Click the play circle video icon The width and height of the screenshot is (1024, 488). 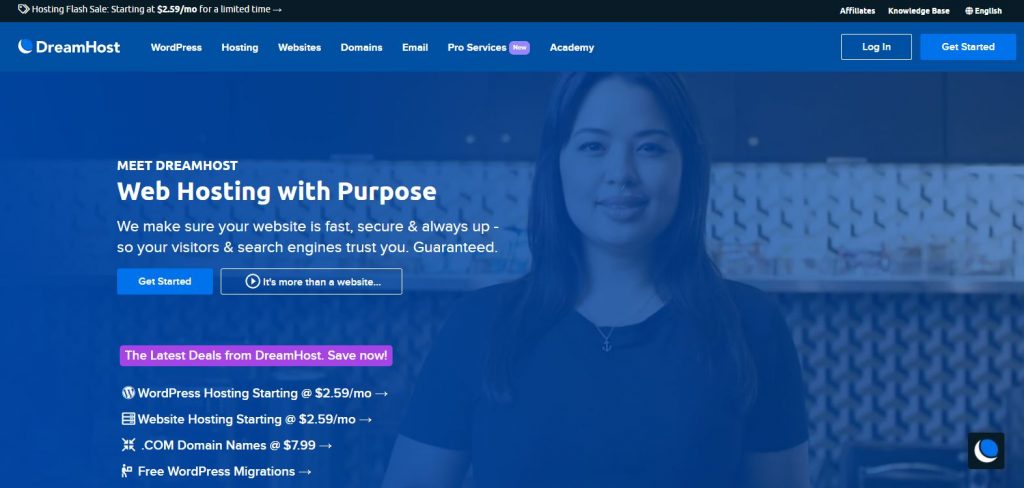[x=253, y=282]
